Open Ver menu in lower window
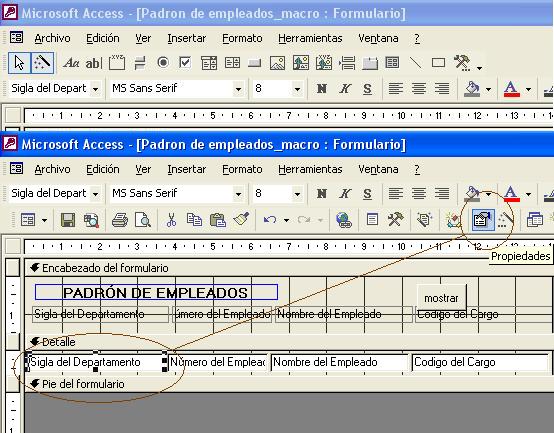The width and height of the screenshot is (554, 433). (143, 169)
